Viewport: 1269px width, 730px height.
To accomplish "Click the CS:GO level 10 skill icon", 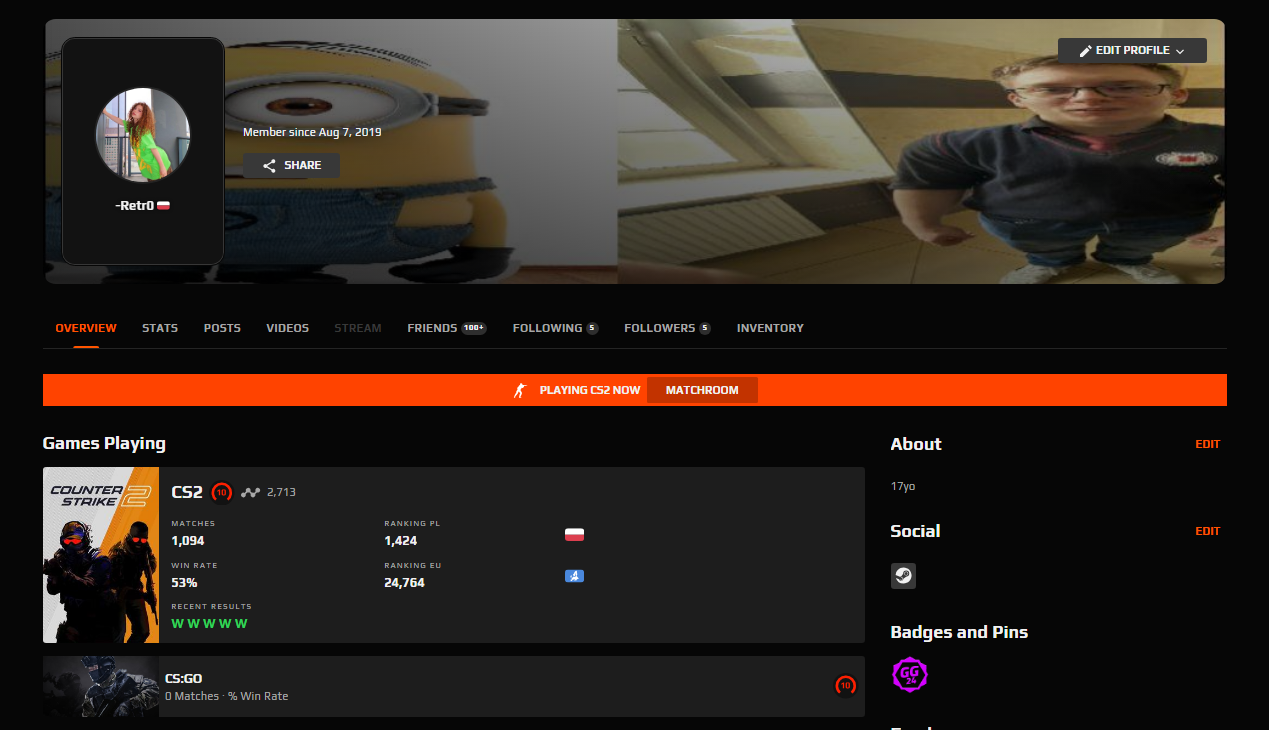I will pos(846,686).
